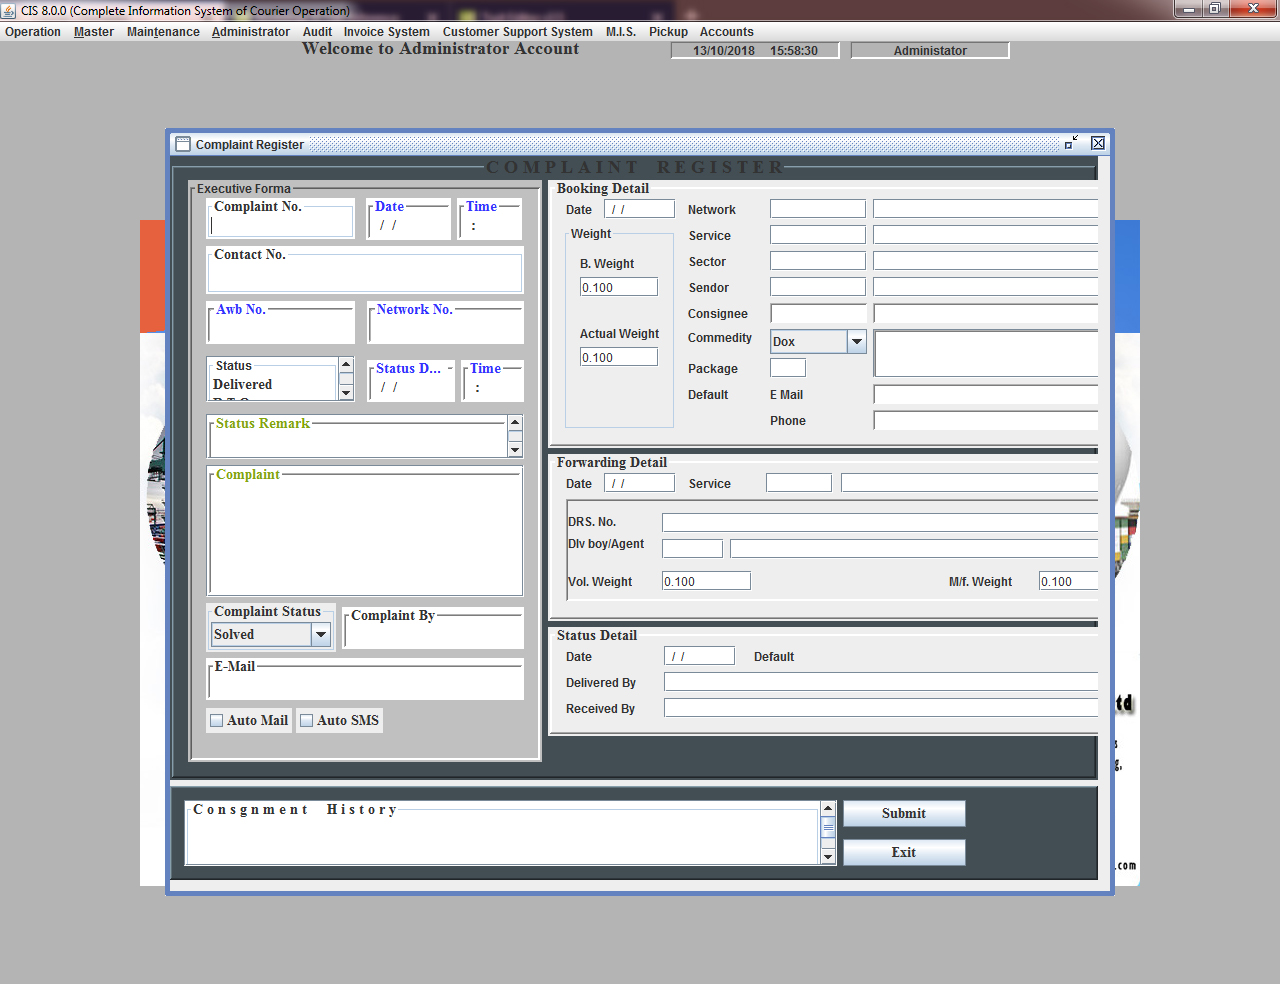This screenshot has width=1280, height=984.
Task: Click the Contact No. input field
Action: (x=365, y=272)
